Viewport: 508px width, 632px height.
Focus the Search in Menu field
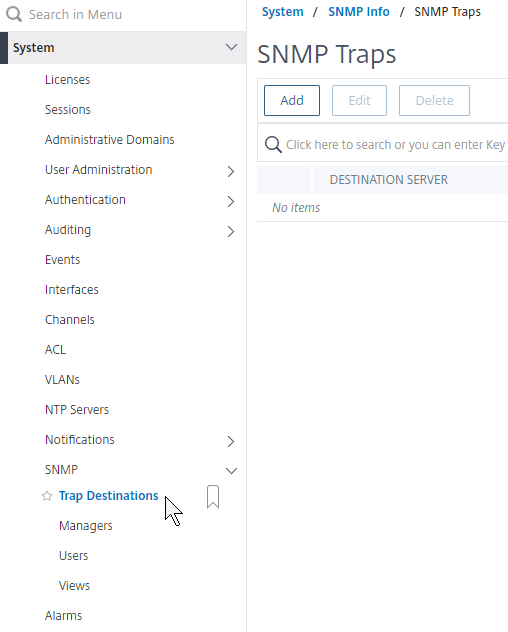coord(123,15)
